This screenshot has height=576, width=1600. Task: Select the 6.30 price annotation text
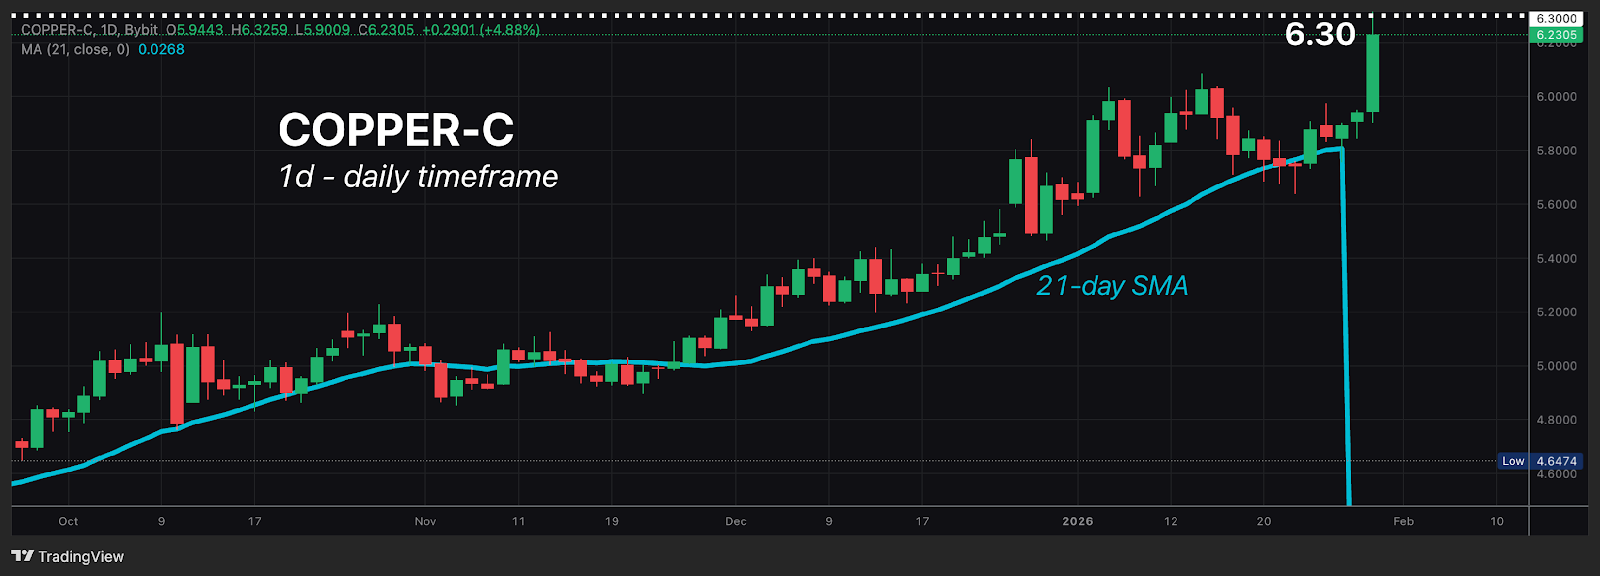click(1320, 34)
